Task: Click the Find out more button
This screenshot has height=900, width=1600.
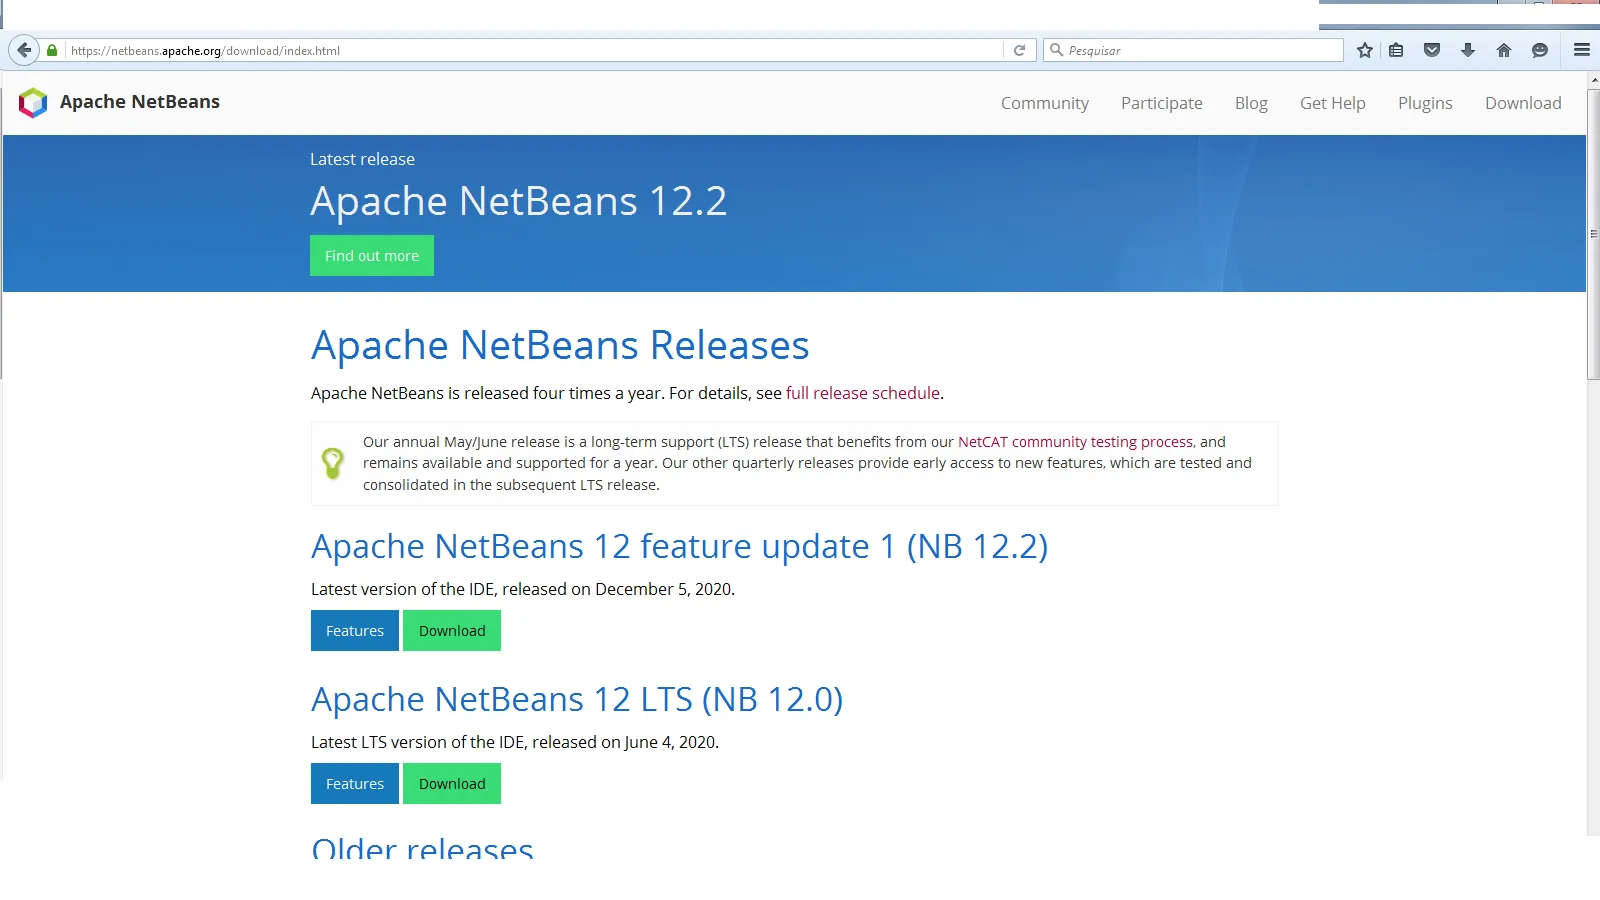Action: pyautogui.click(x=372, y=256)
